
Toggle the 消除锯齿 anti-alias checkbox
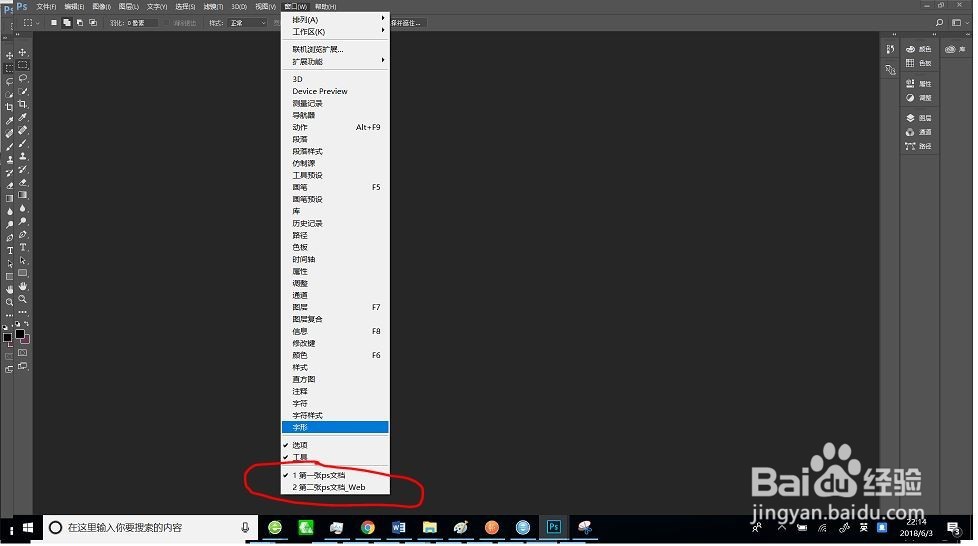[x=167, y=23]
